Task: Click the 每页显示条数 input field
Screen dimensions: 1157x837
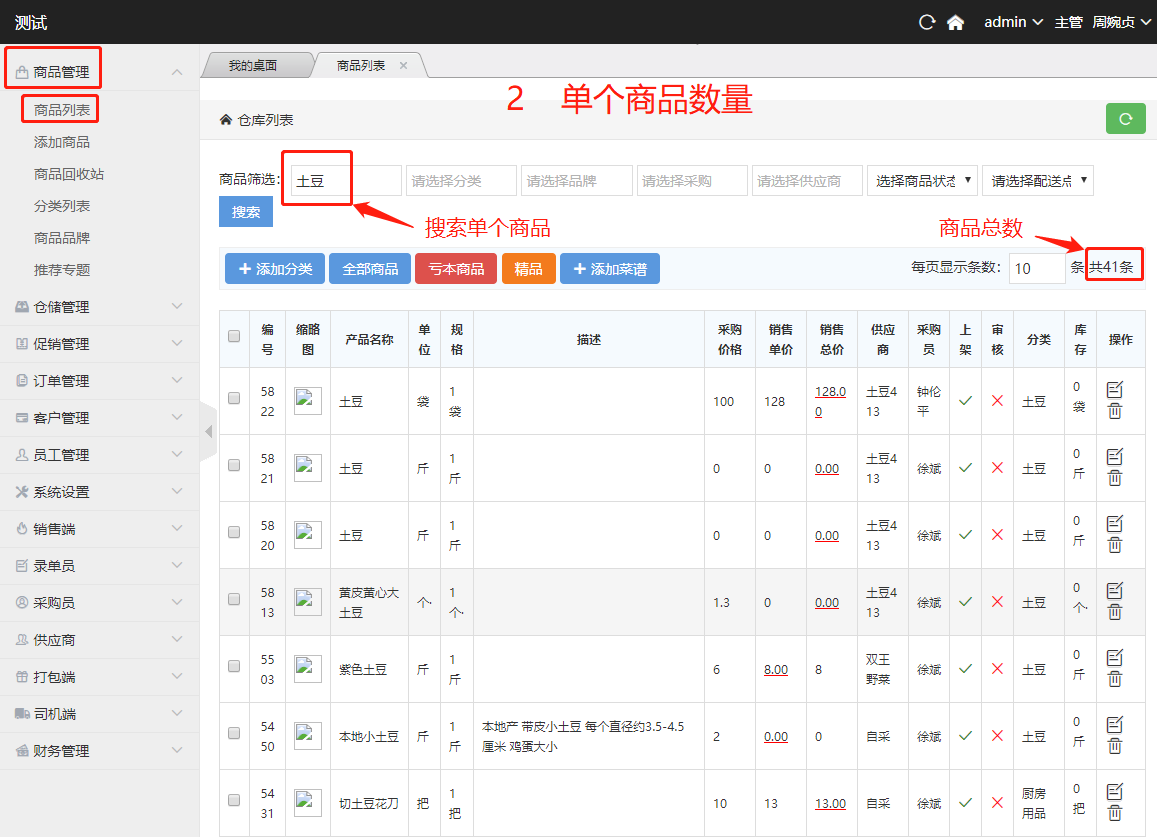Action: (x=1036, y=268)
